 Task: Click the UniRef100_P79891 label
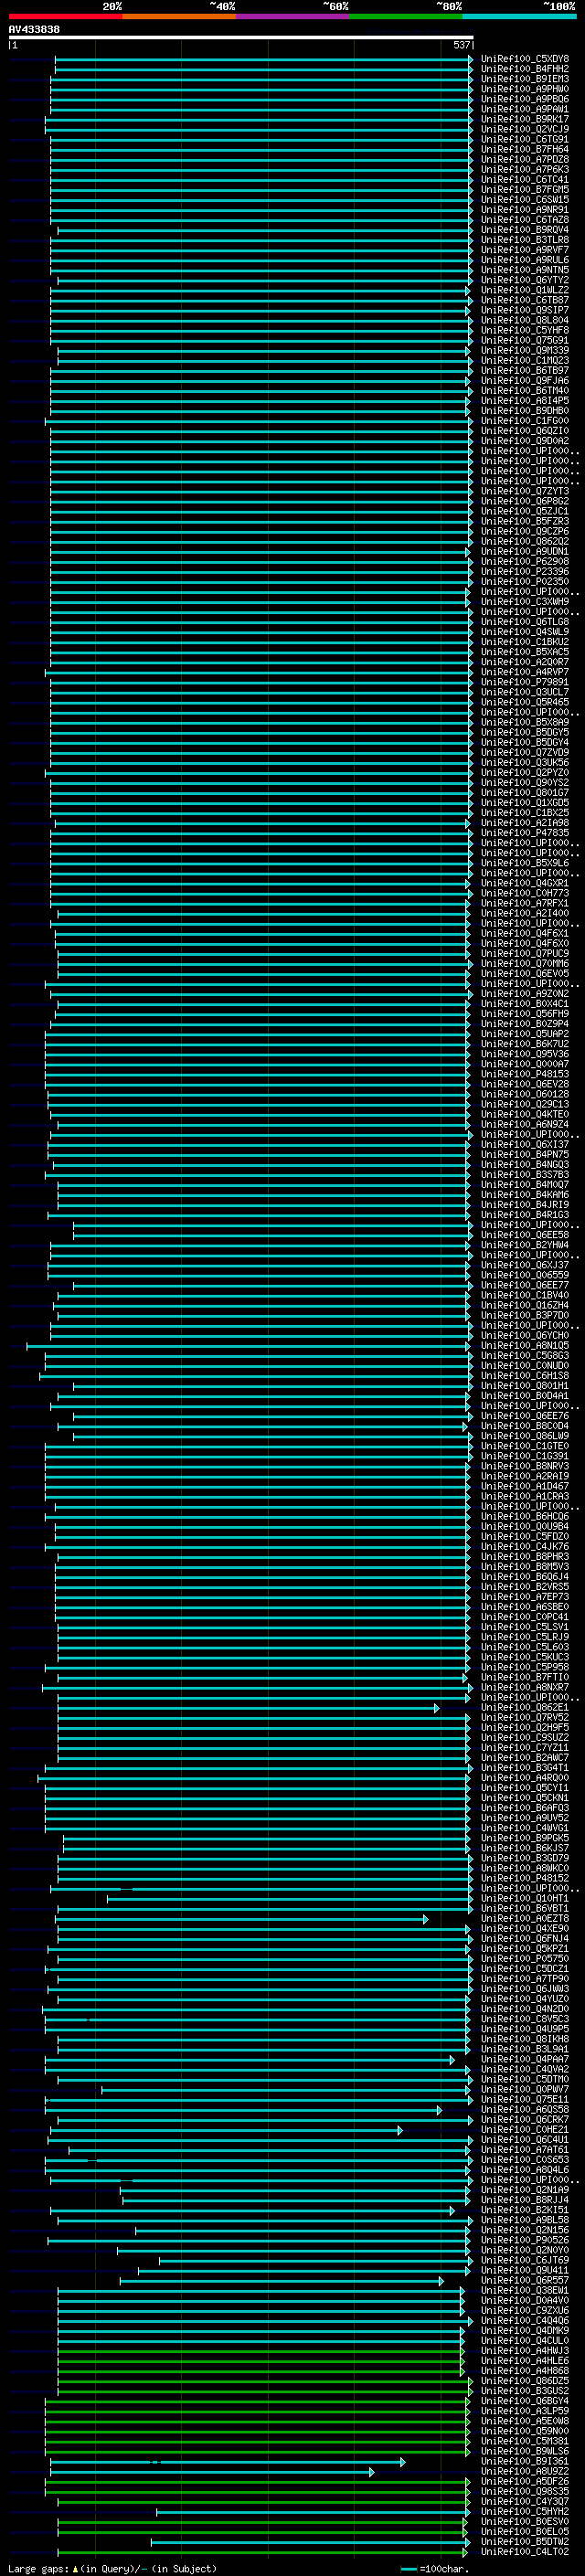524,682
